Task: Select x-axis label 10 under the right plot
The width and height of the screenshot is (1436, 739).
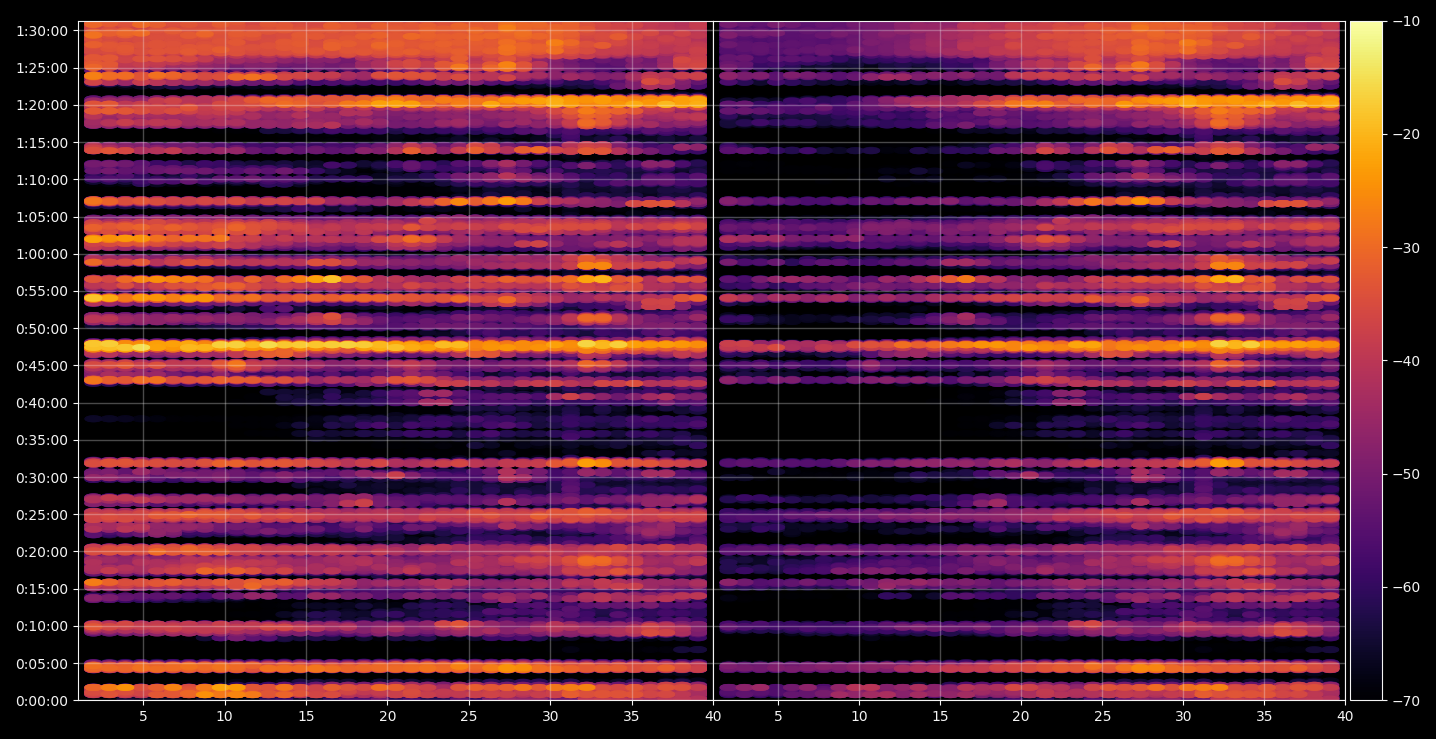Action: [x=859, y=717]
